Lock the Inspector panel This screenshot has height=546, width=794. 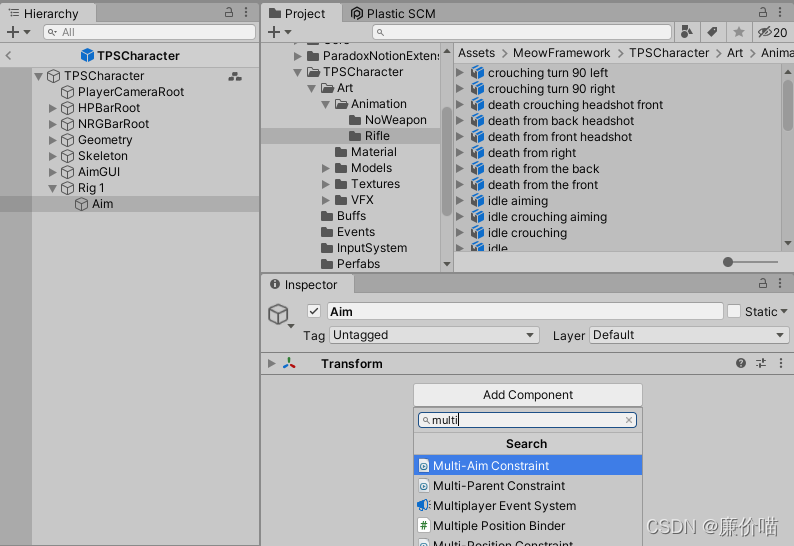(x=763, y=284)
